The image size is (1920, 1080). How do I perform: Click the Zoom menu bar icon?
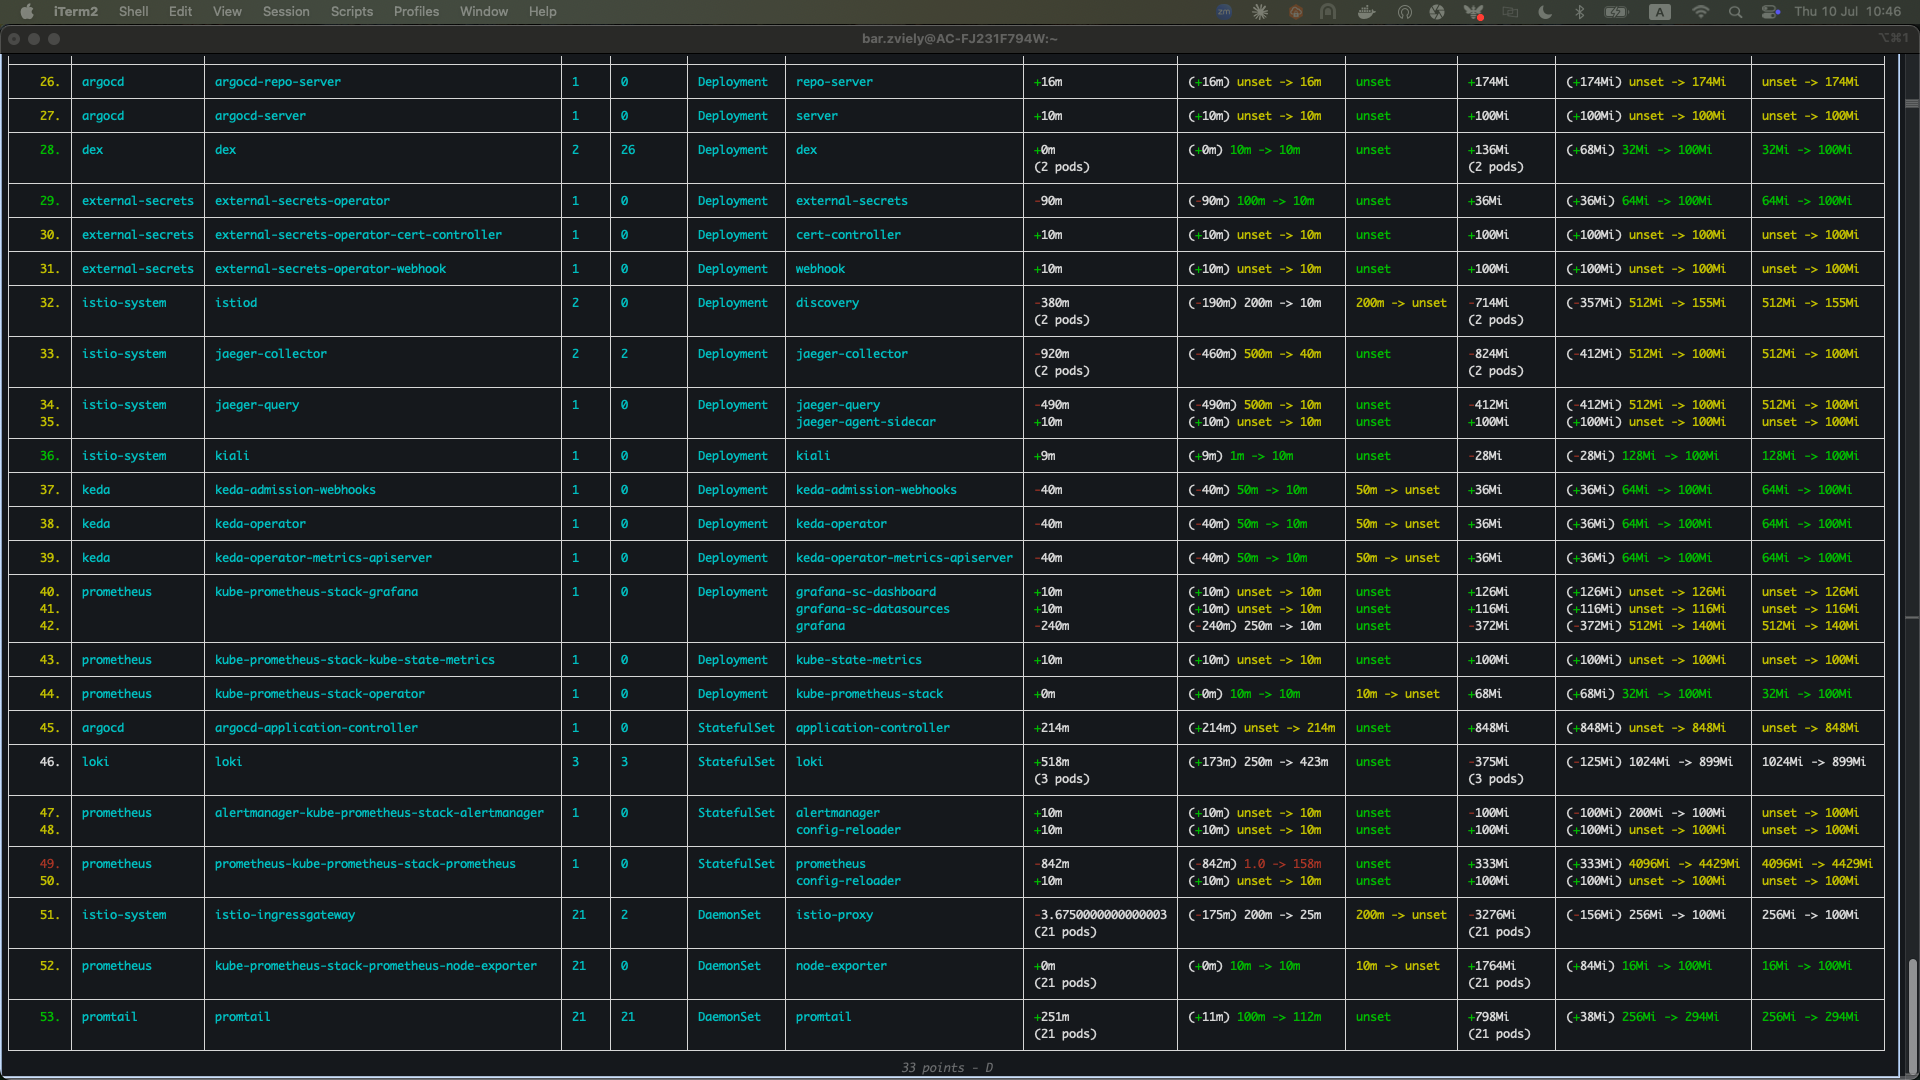[1224, 11]
